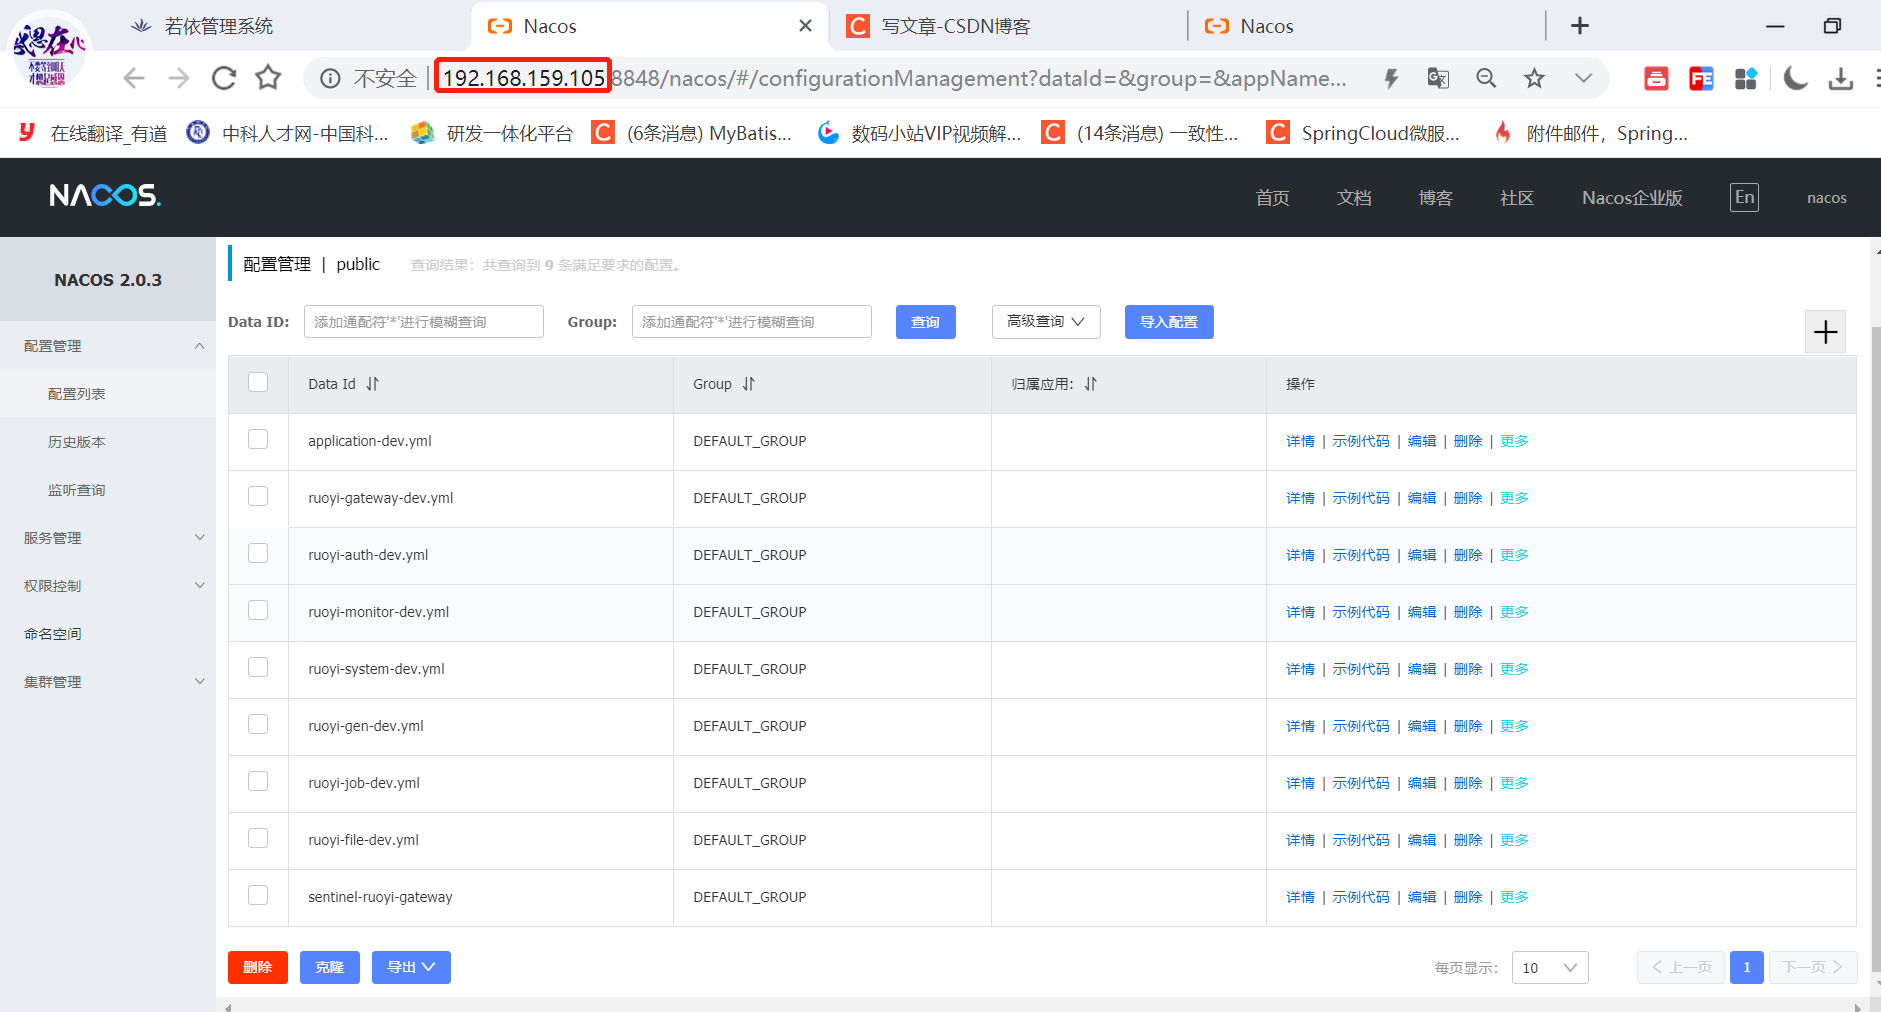Click the zoom magnifier icon in address bar
Screen dimensions: 1881x1012
pos(1486,78)
